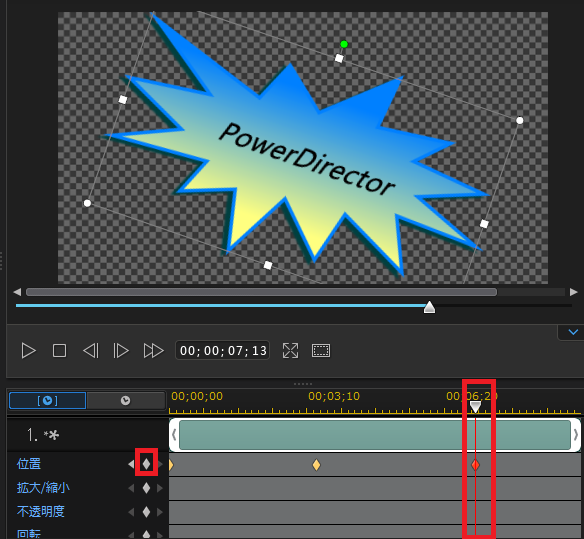Toggle TV safe zone icon
584x539 pixels.
(321, 351)
